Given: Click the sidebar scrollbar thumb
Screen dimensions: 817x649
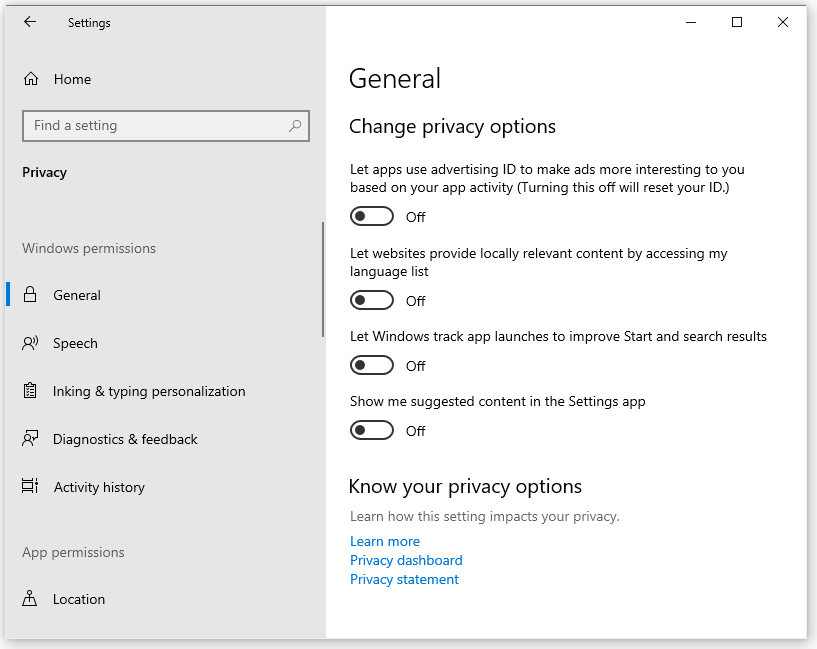Looking at the screenshot, I should tap(323, 280).
